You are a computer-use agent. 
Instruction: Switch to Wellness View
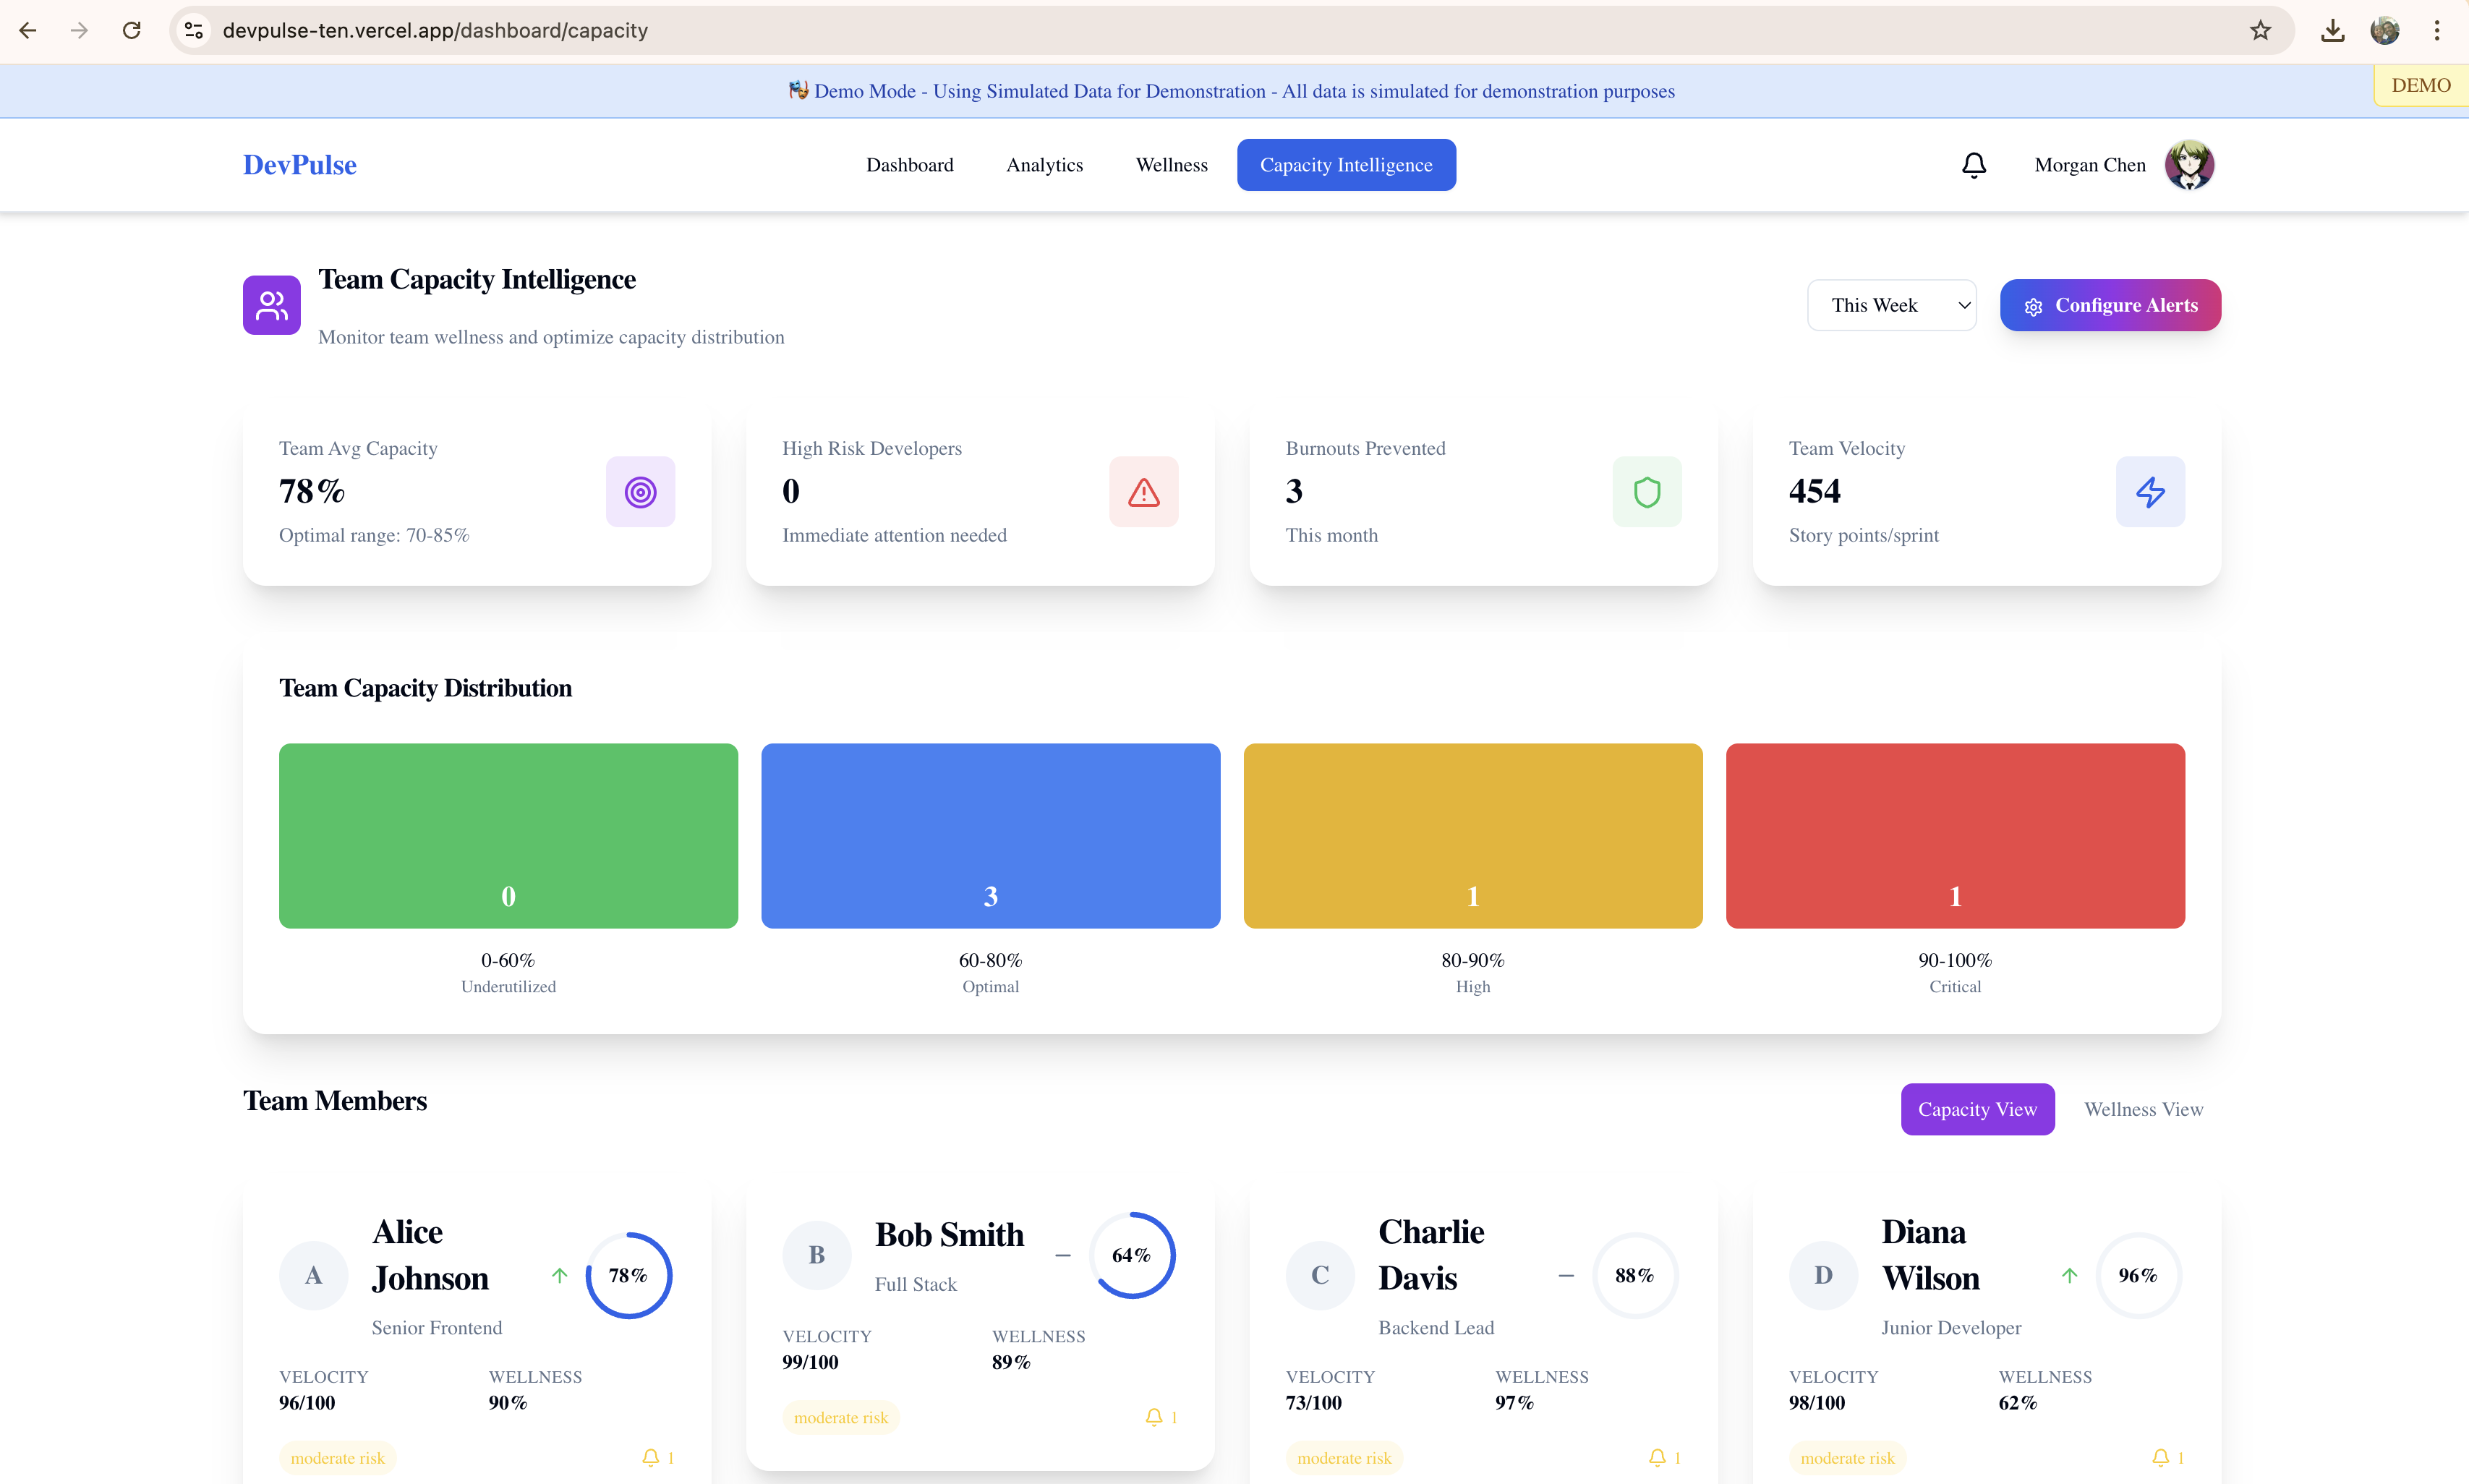(x=2143, y=1109)
